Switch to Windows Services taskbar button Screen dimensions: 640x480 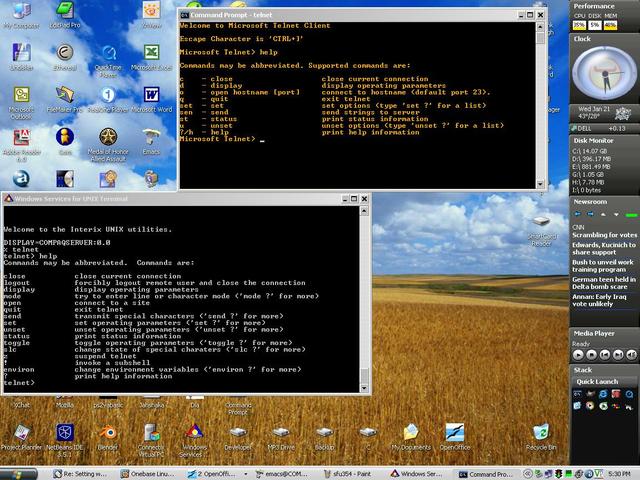point(417,474)
